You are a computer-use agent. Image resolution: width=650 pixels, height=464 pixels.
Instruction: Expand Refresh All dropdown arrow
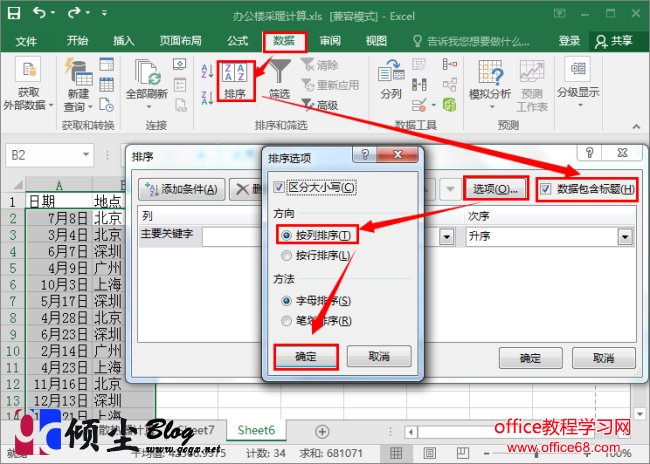pyautogui.click(x=149, y=107)
